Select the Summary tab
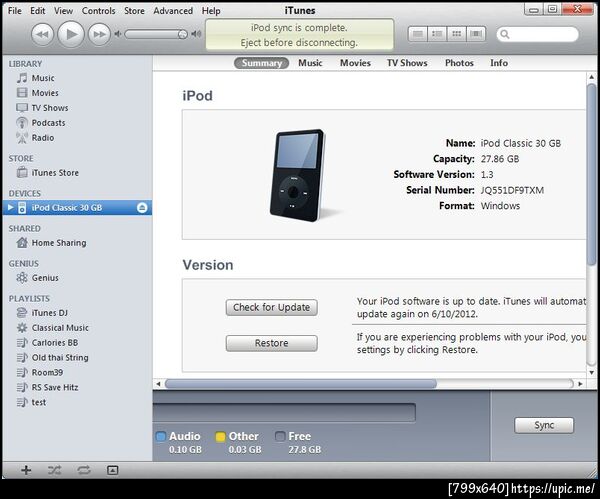 click(x=261, y=63)
